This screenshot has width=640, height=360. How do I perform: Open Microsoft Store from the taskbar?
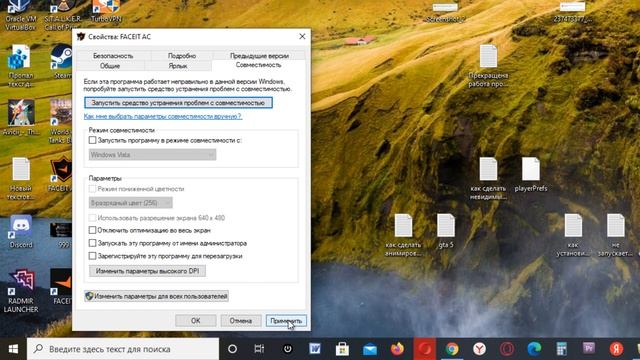click(342, 349)
